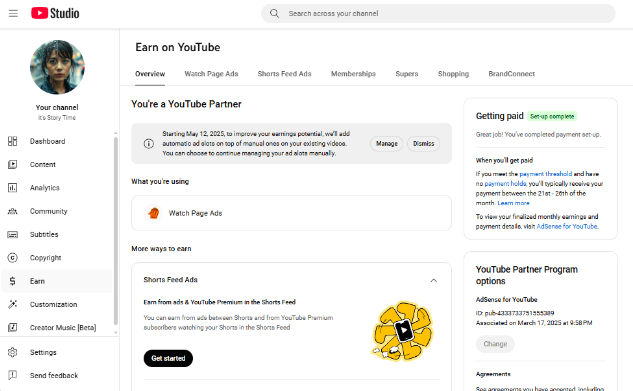Click the Settings gear icon
Screen dimensions: 633x391
point(13,352)
